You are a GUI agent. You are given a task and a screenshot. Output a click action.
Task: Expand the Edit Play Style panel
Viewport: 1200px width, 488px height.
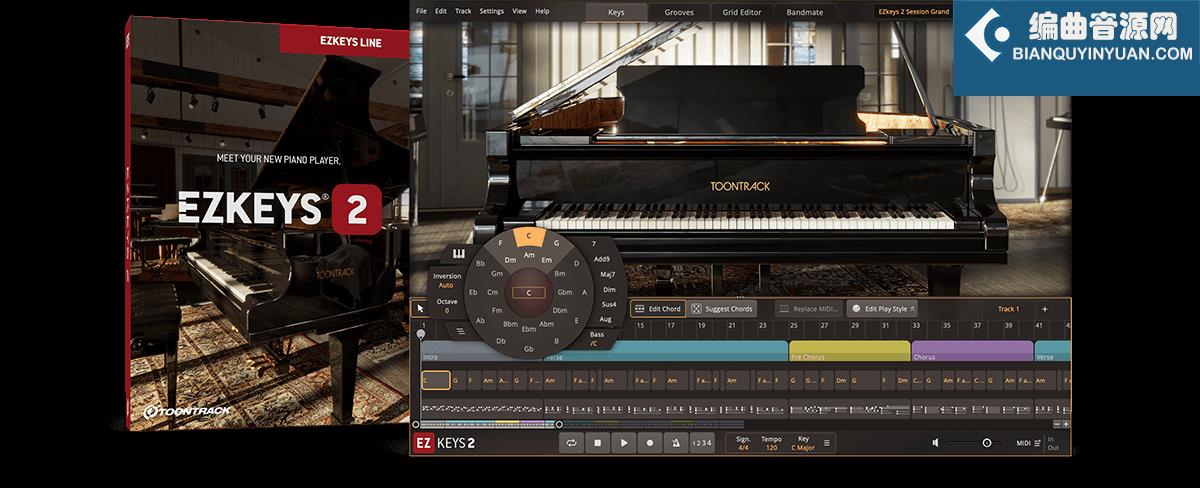pos(883,309)
